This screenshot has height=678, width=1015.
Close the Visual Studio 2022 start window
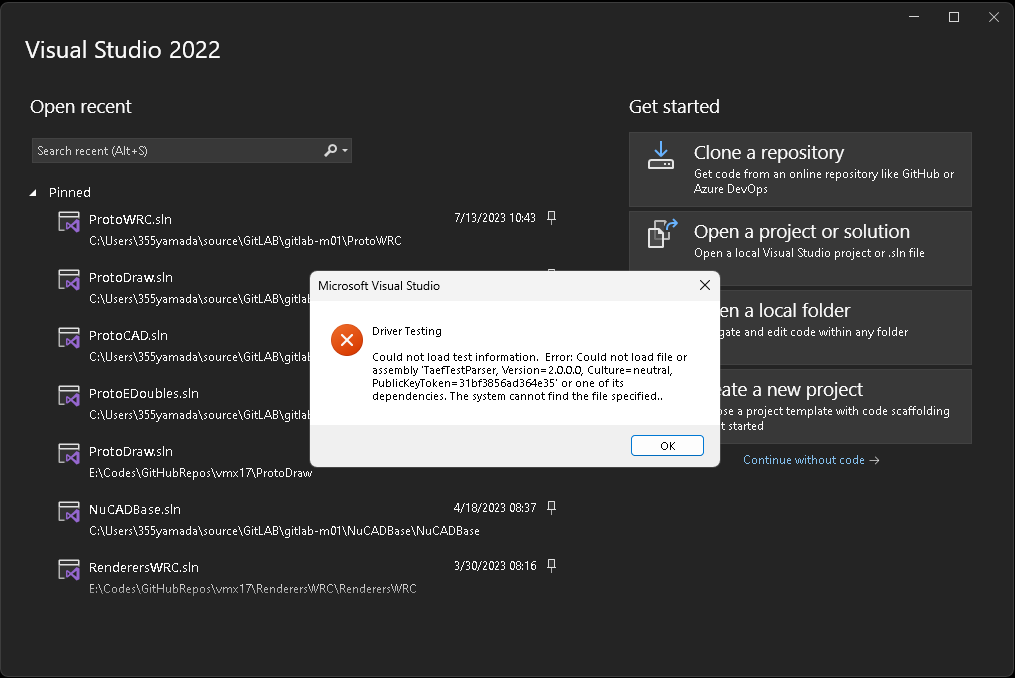[x=994, y=17]
